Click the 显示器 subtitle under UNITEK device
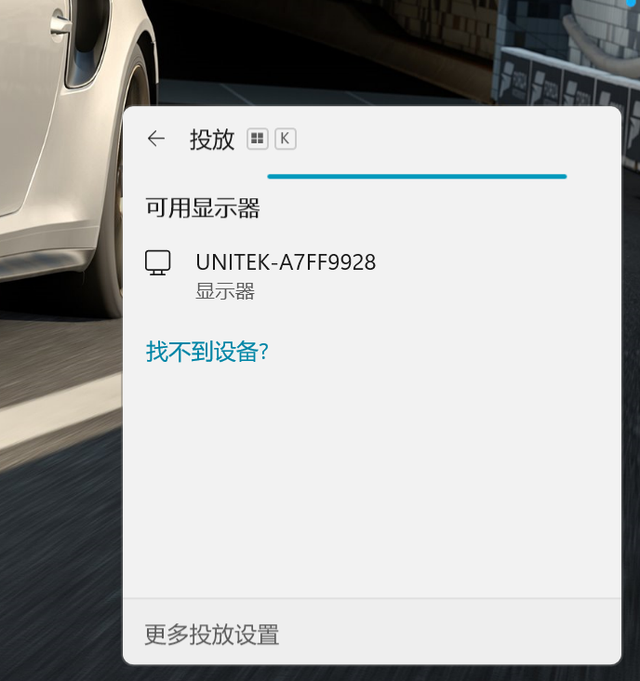Screen dimensions: 640x681 pyautogui.click(x=225, y=291)
